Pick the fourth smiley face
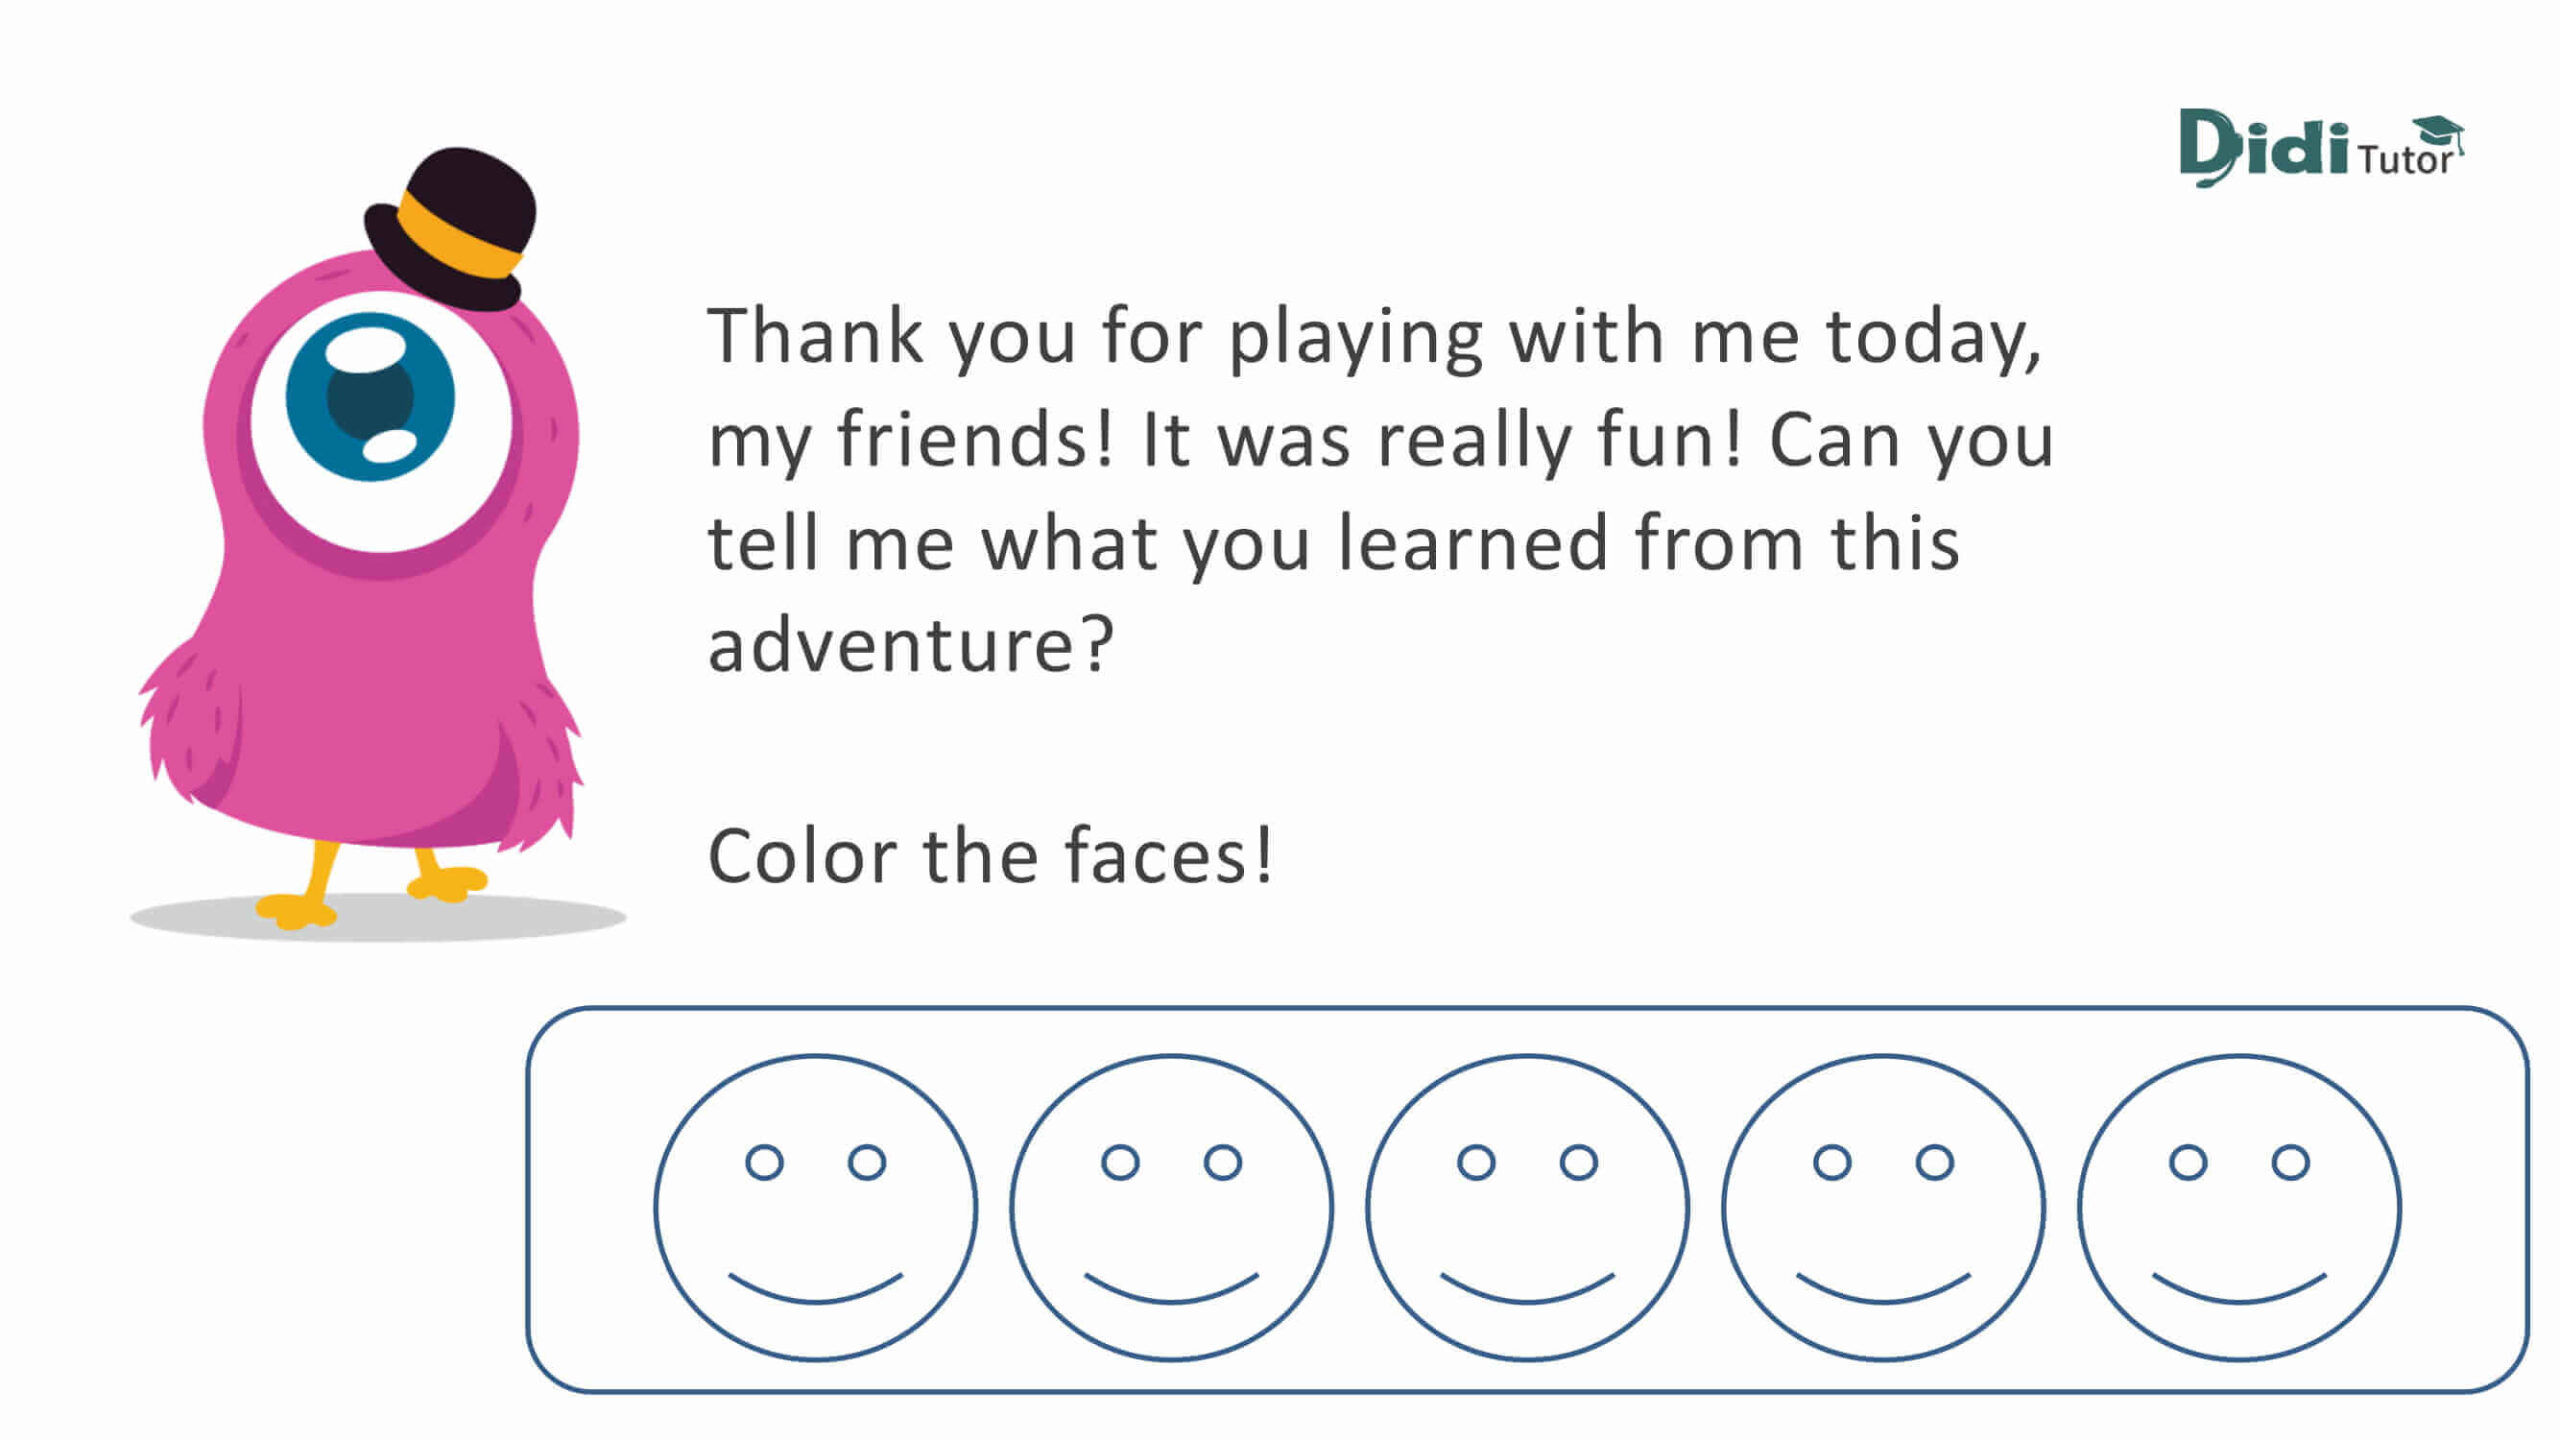This screenshot has width=2560, height=1440. point(1883,1207)
